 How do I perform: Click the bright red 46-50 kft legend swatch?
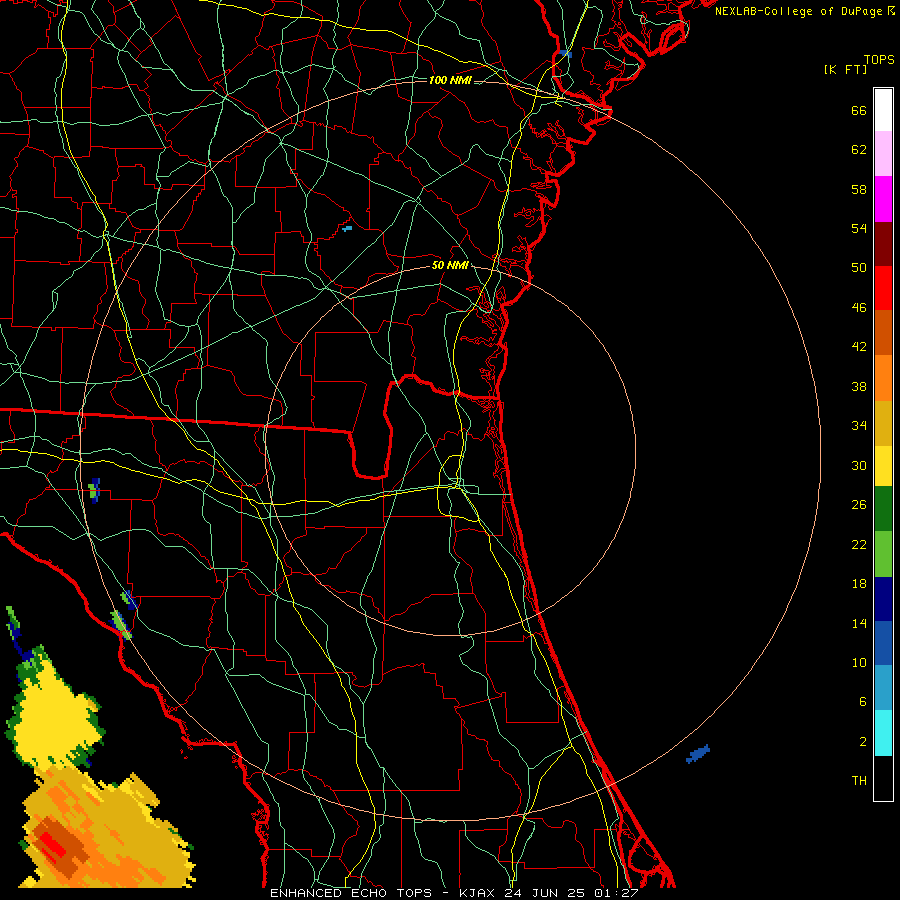883,288
